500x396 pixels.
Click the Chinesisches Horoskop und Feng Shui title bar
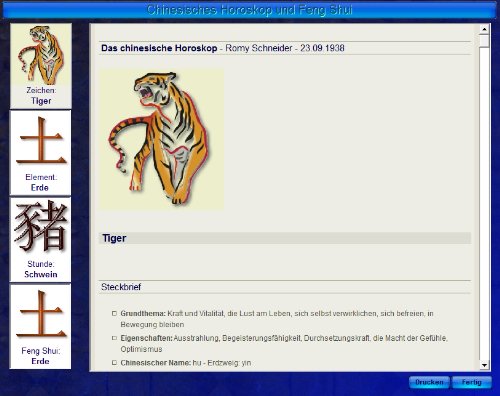249,10
